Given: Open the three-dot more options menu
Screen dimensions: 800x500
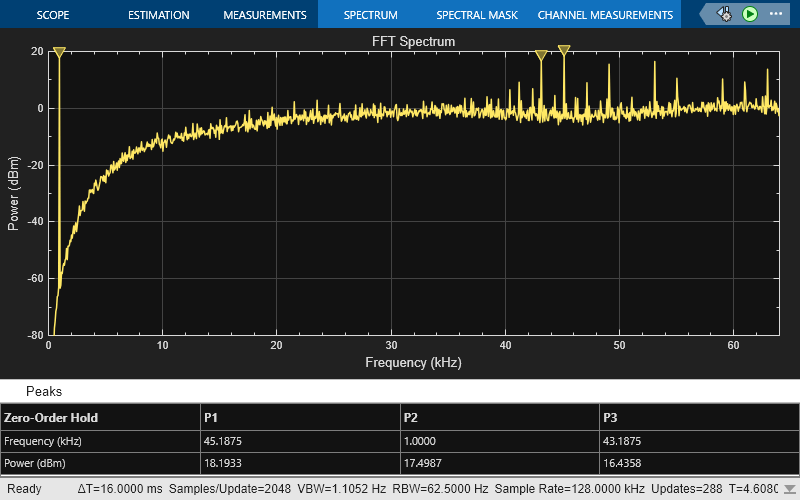Looking at the screenshot, I should coord(776,14).
